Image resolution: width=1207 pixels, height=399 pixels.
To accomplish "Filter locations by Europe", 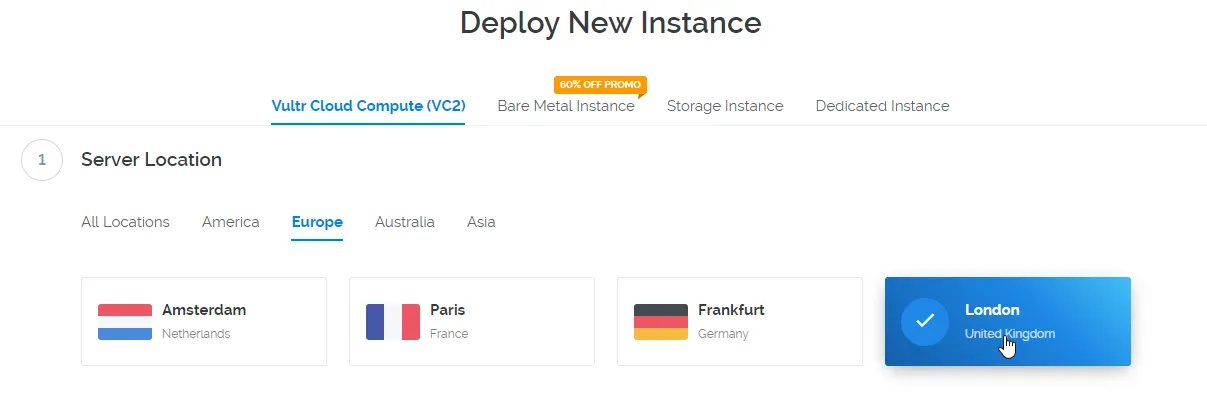I will 317,222.
